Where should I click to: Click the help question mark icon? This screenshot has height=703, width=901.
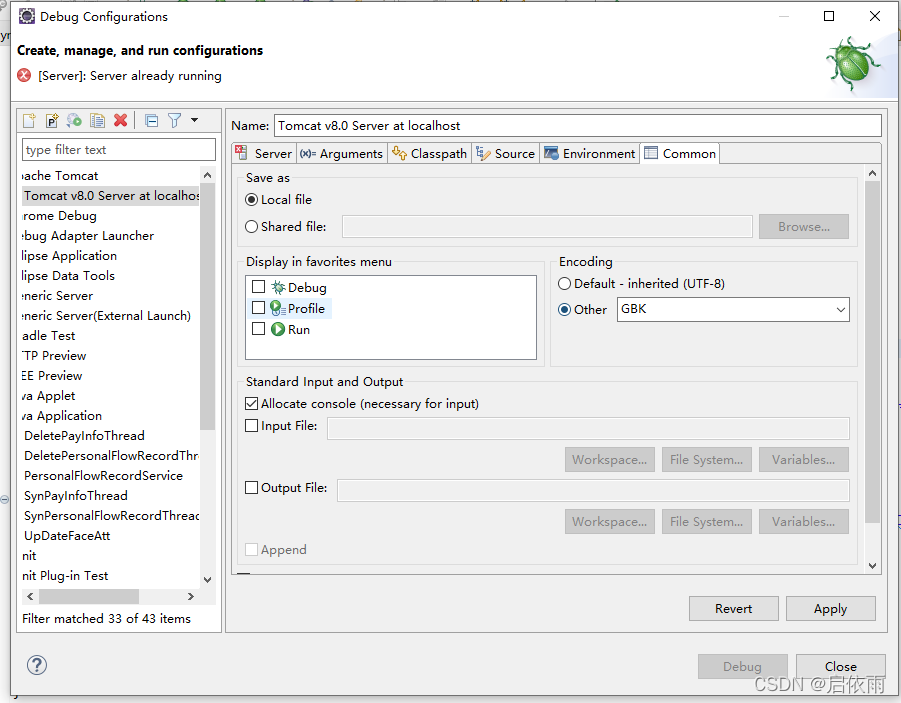coord(37,665)
